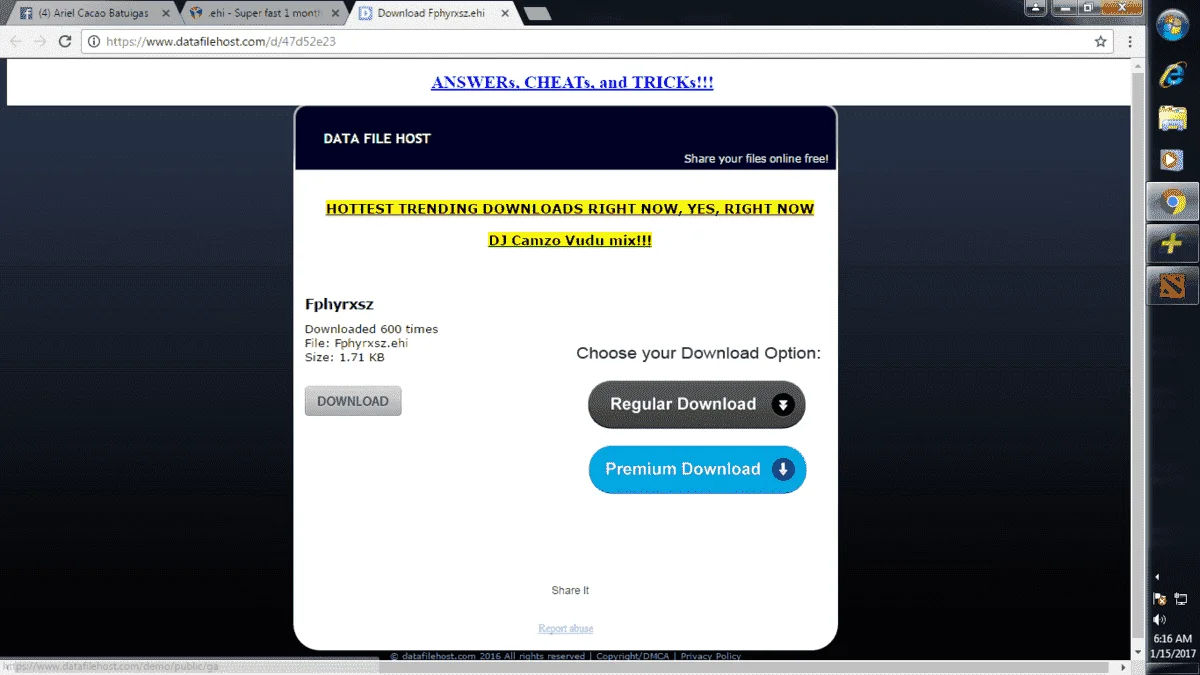1200x675 pixels.
Task: Open network status icon in tray
Action: (1181, 599)
